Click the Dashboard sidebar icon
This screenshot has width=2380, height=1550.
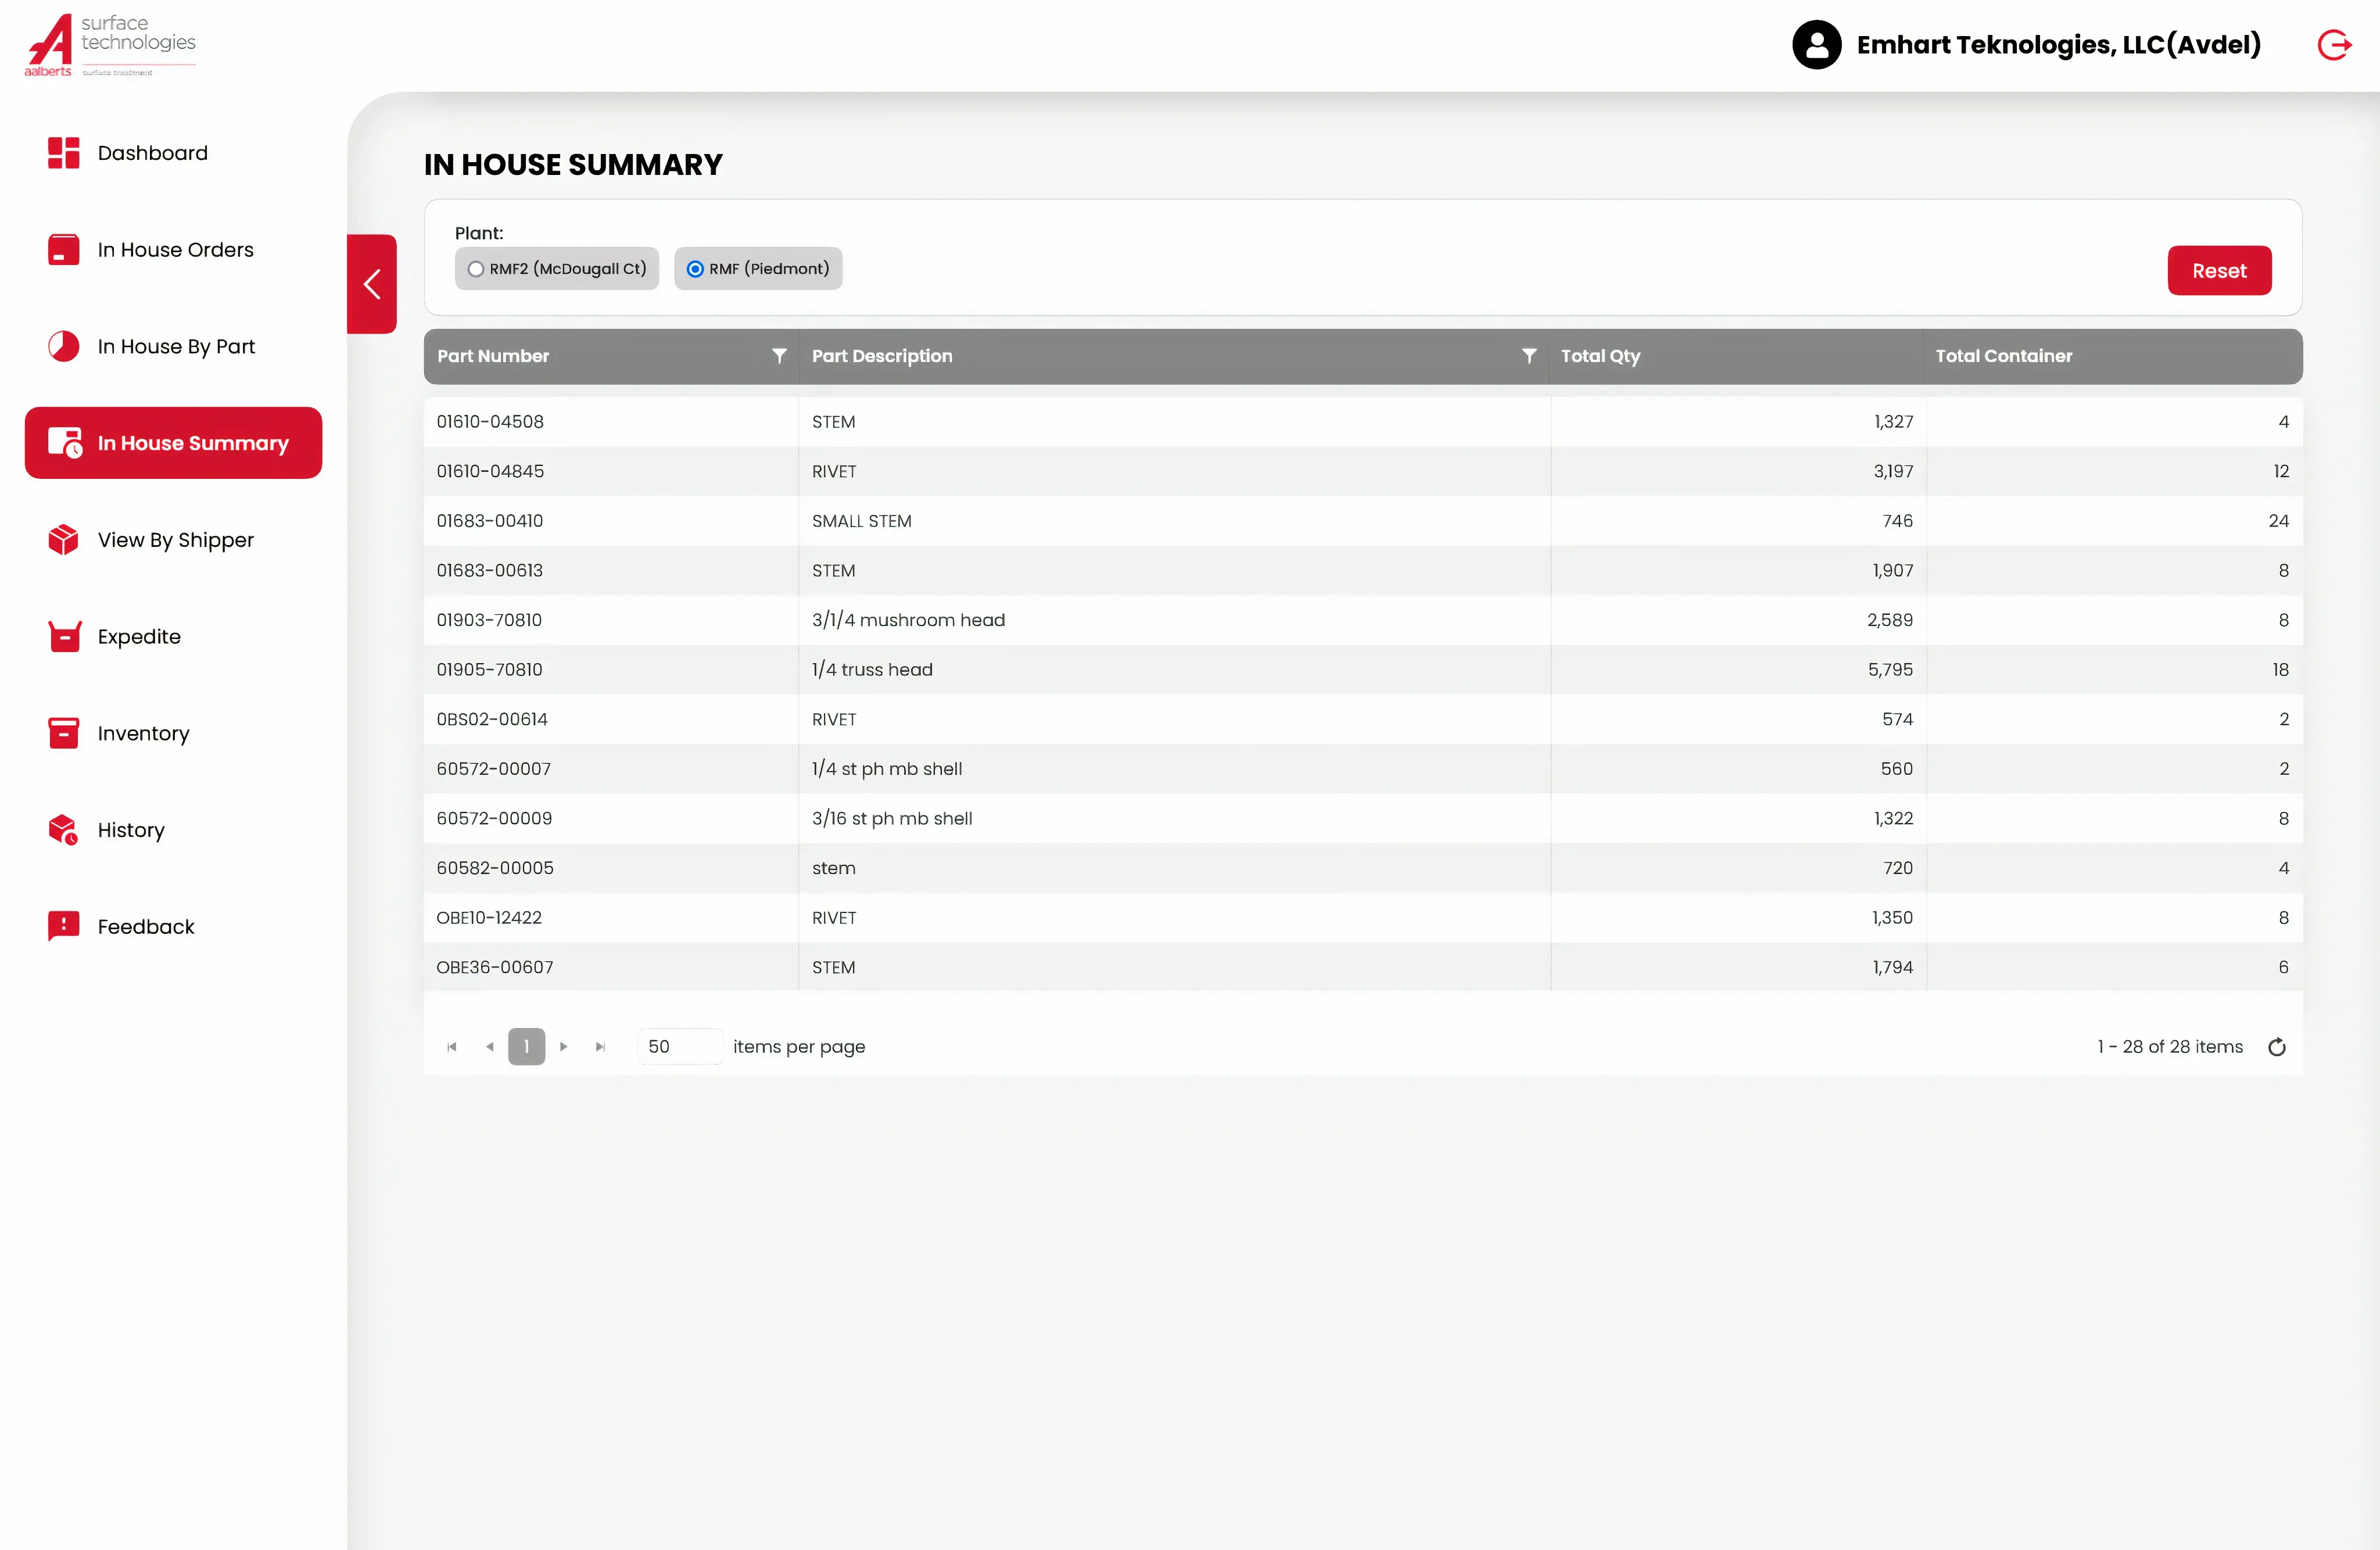coord(64,153)
